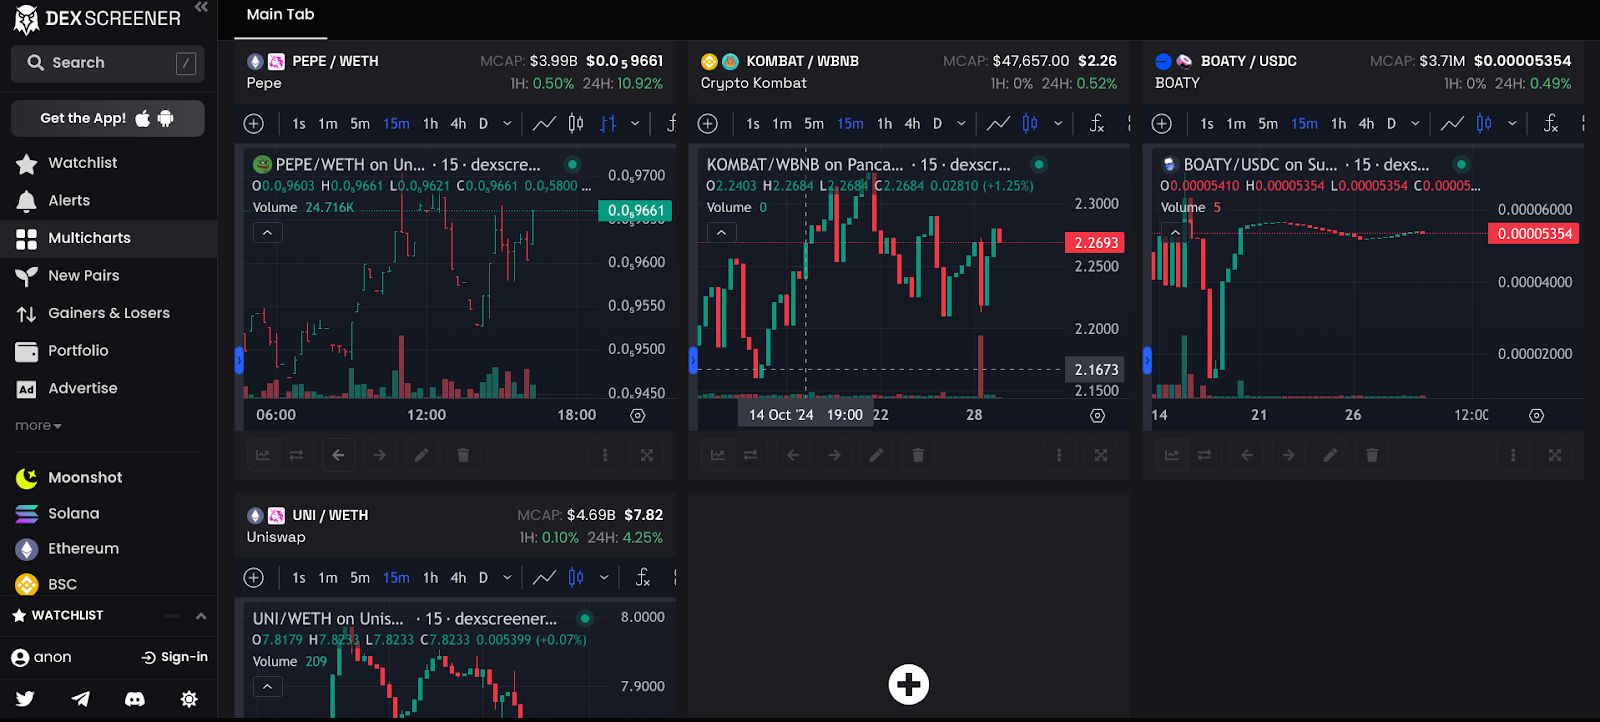The width and height of the screenshot is (1600, 722).
Task: Set PEPE chart to 1s interval
Action: 299,124
